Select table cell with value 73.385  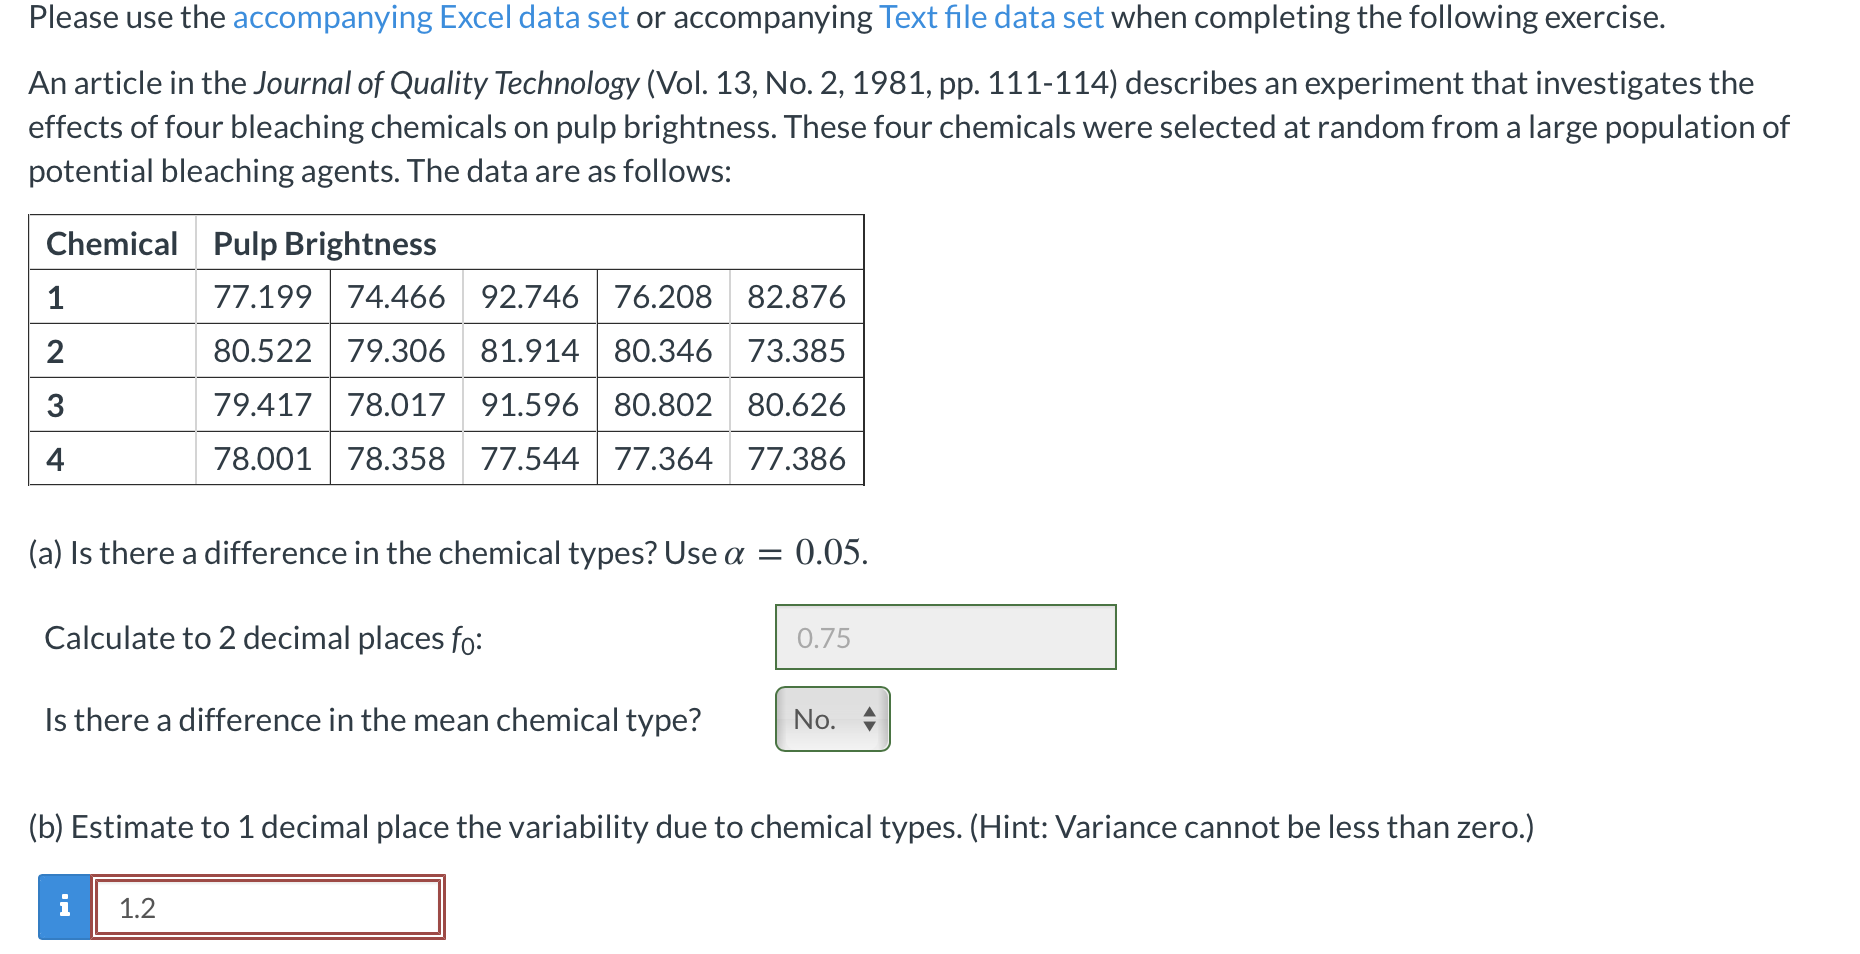coord(796,351)
